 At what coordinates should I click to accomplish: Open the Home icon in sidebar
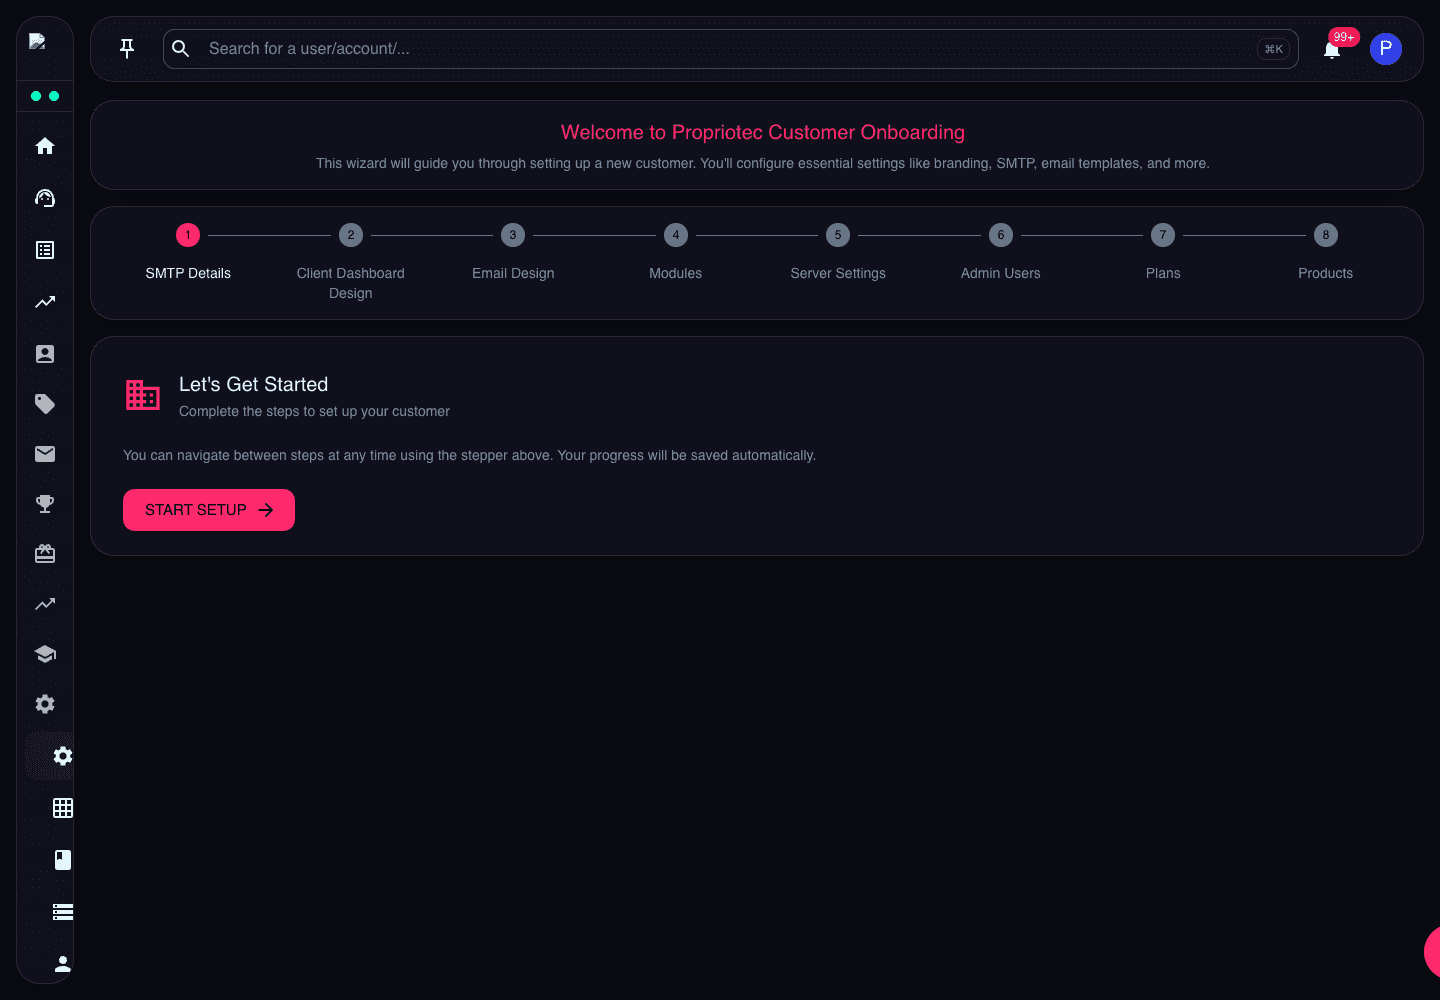coord(45,146)
